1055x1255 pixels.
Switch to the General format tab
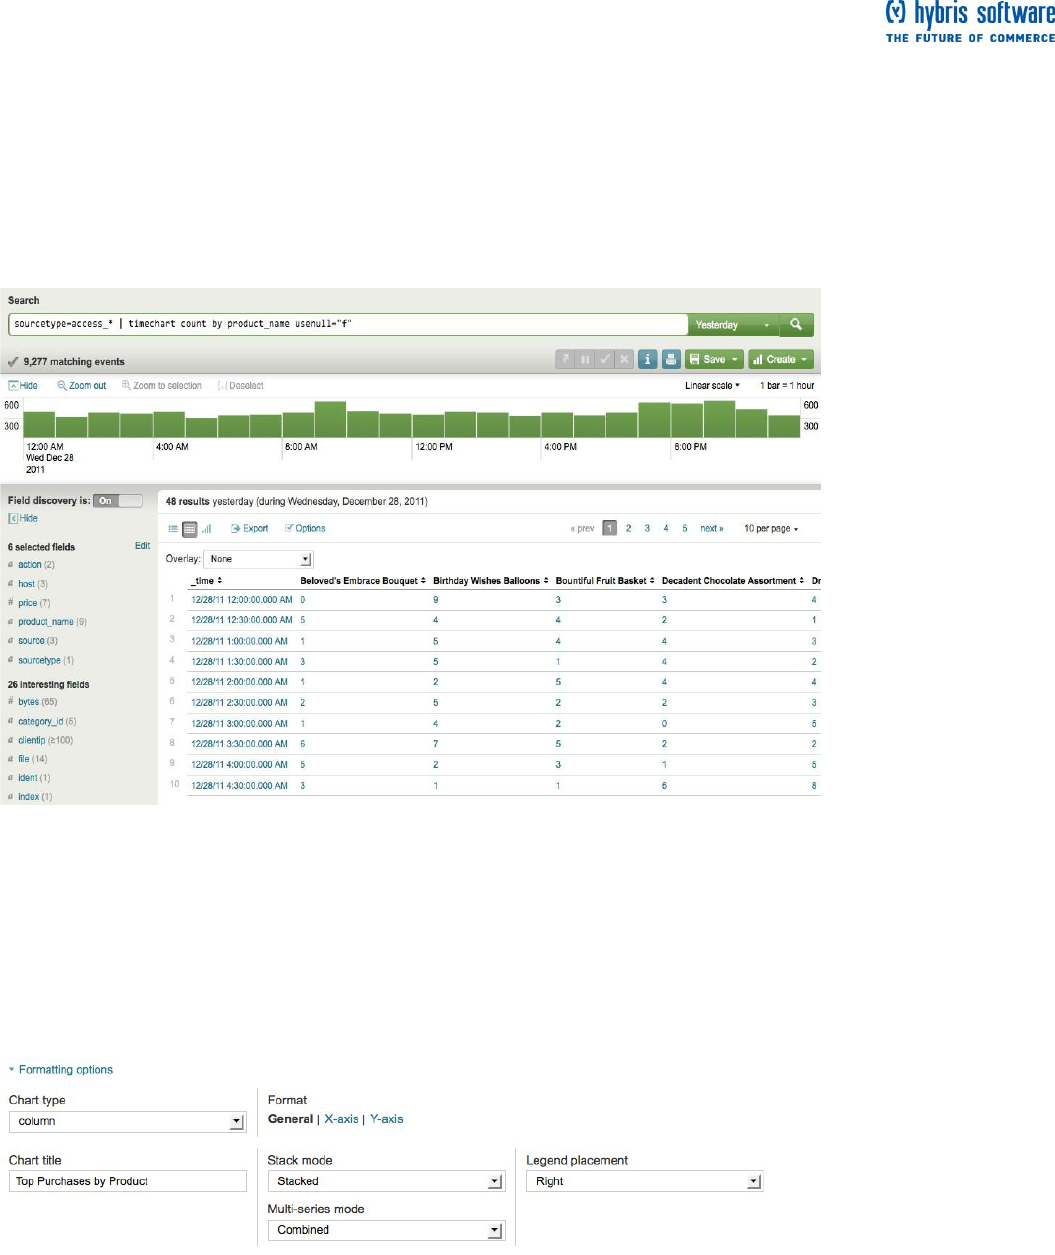click(290, 1119)
